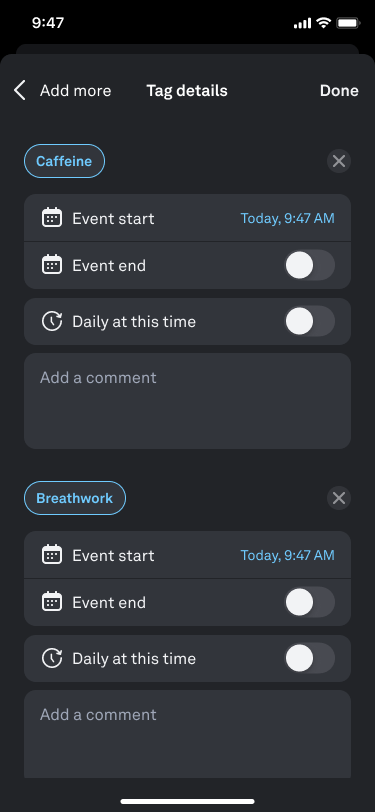Screen dimensions: 375x812
Task: Tap Breathwork daily repeat clock icon
Action: (52, 659)
